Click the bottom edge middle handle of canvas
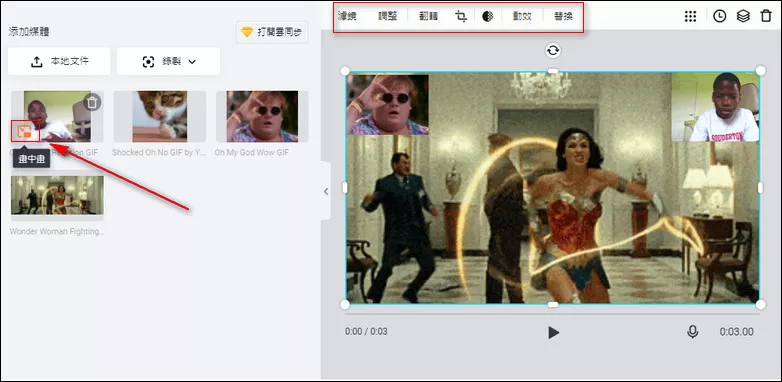The height and width of the screenshot is (382, 782). click(553, 304)
